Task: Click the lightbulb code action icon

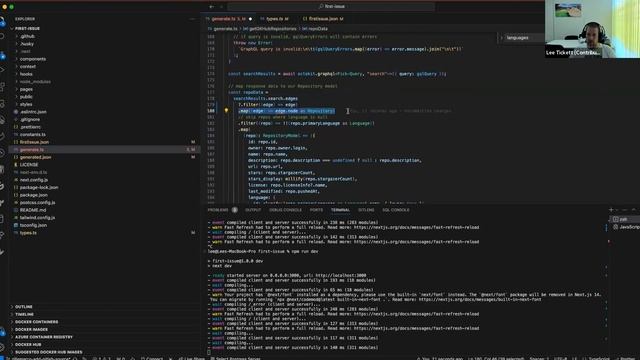Action: click(226, 111)
